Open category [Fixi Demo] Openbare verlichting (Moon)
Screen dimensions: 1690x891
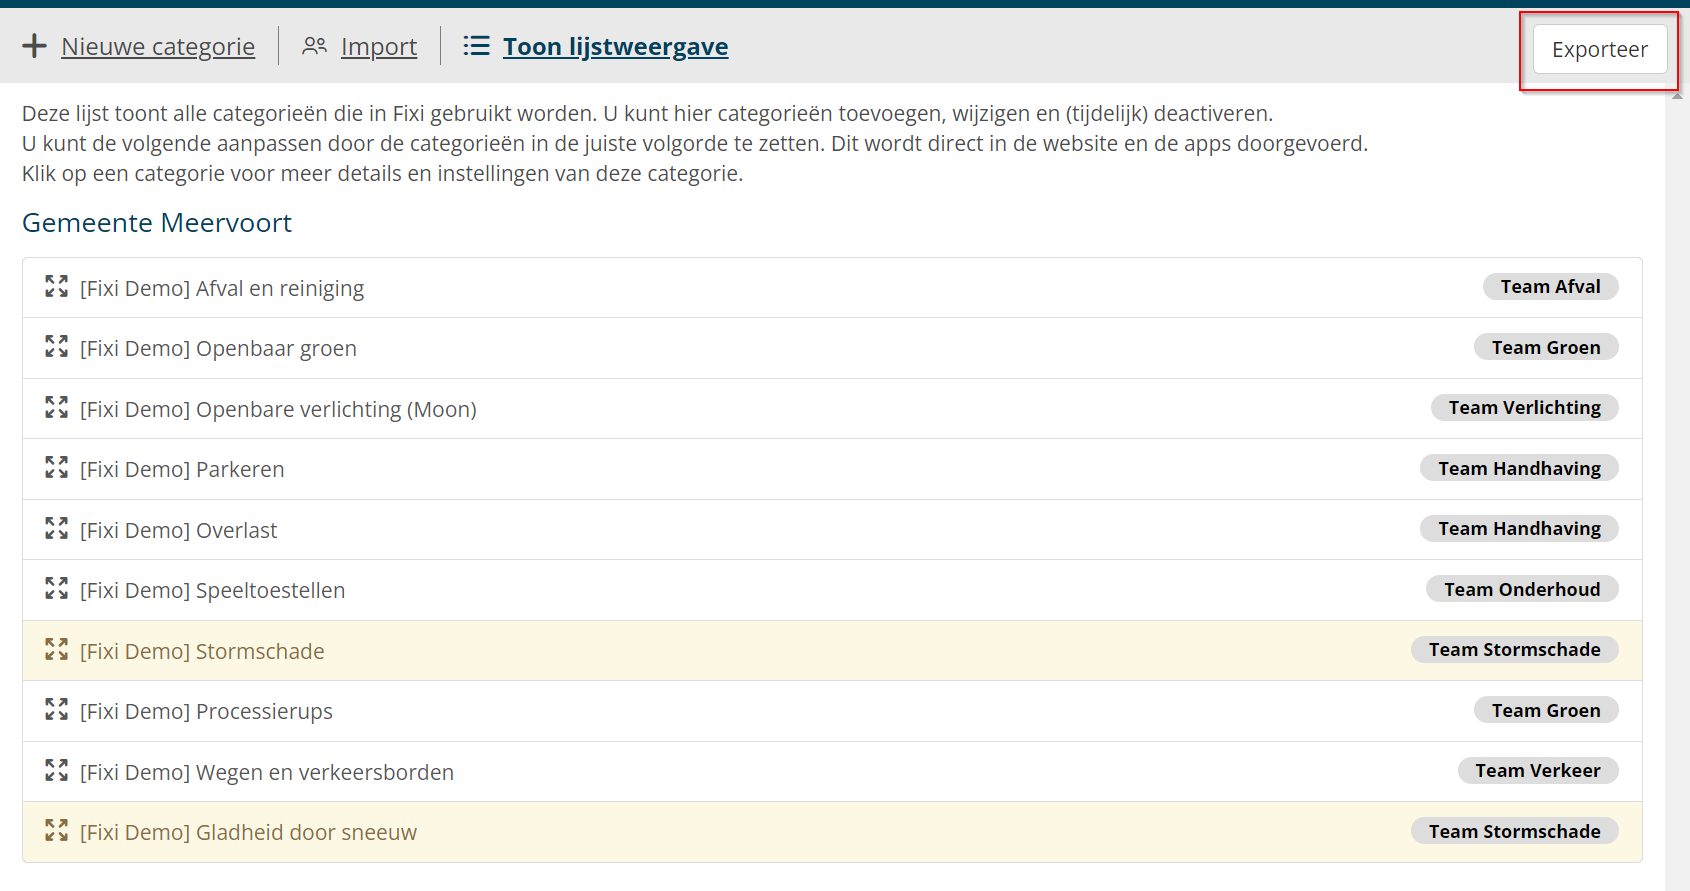pyautogui.click(x=278, y=409)
